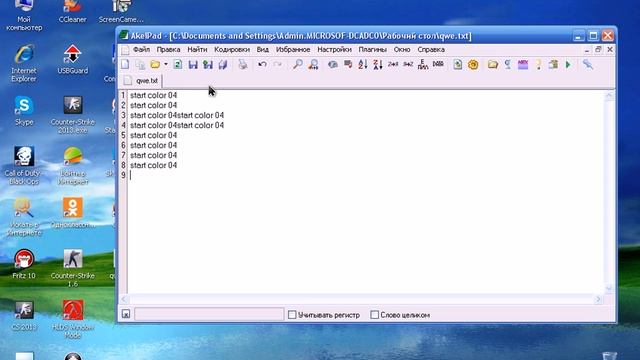This screenshot has width=640, height=360.
Task: Select the Skype desktop icon
Action: (x=24, y=111)
